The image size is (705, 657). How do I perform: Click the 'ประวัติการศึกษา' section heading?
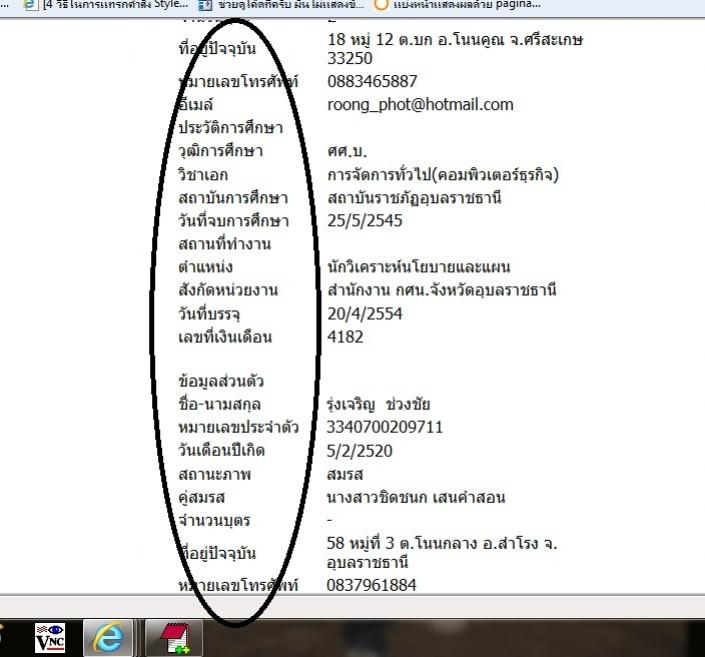(230, 128)
